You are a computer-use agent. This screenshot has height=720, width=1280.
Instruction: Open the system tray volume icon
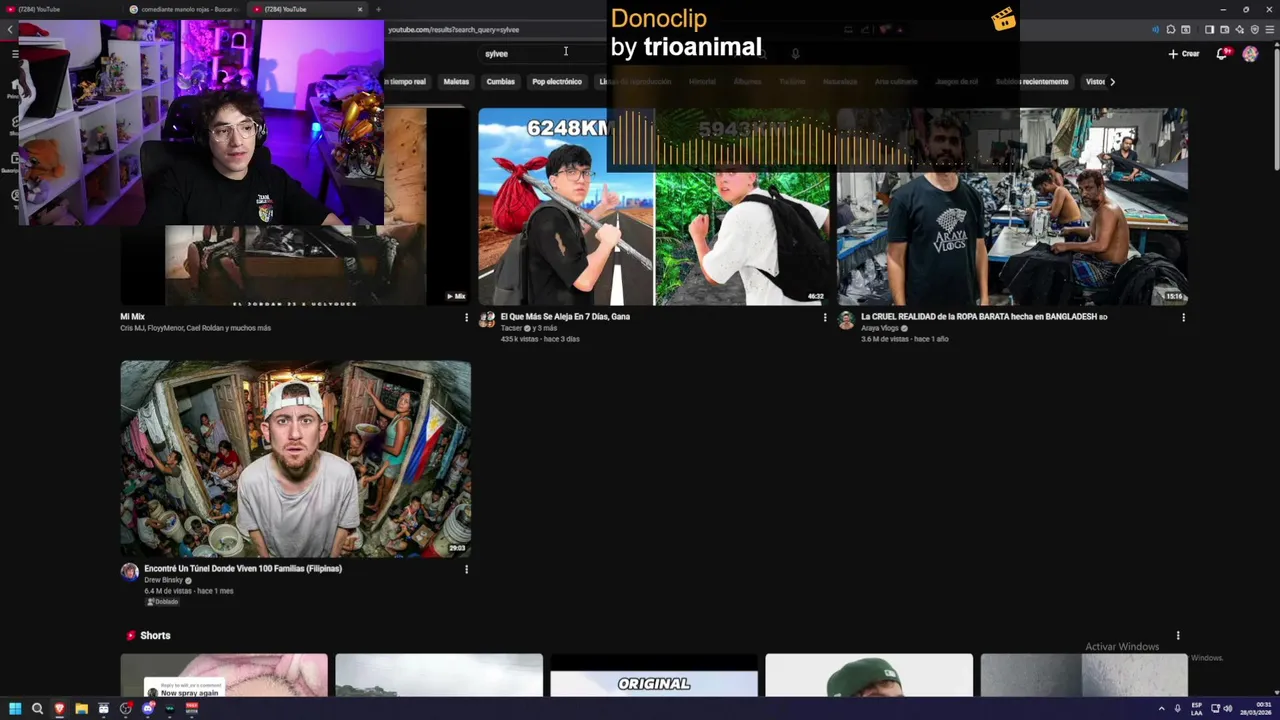pyautogui.click(x=1228, y=708)
